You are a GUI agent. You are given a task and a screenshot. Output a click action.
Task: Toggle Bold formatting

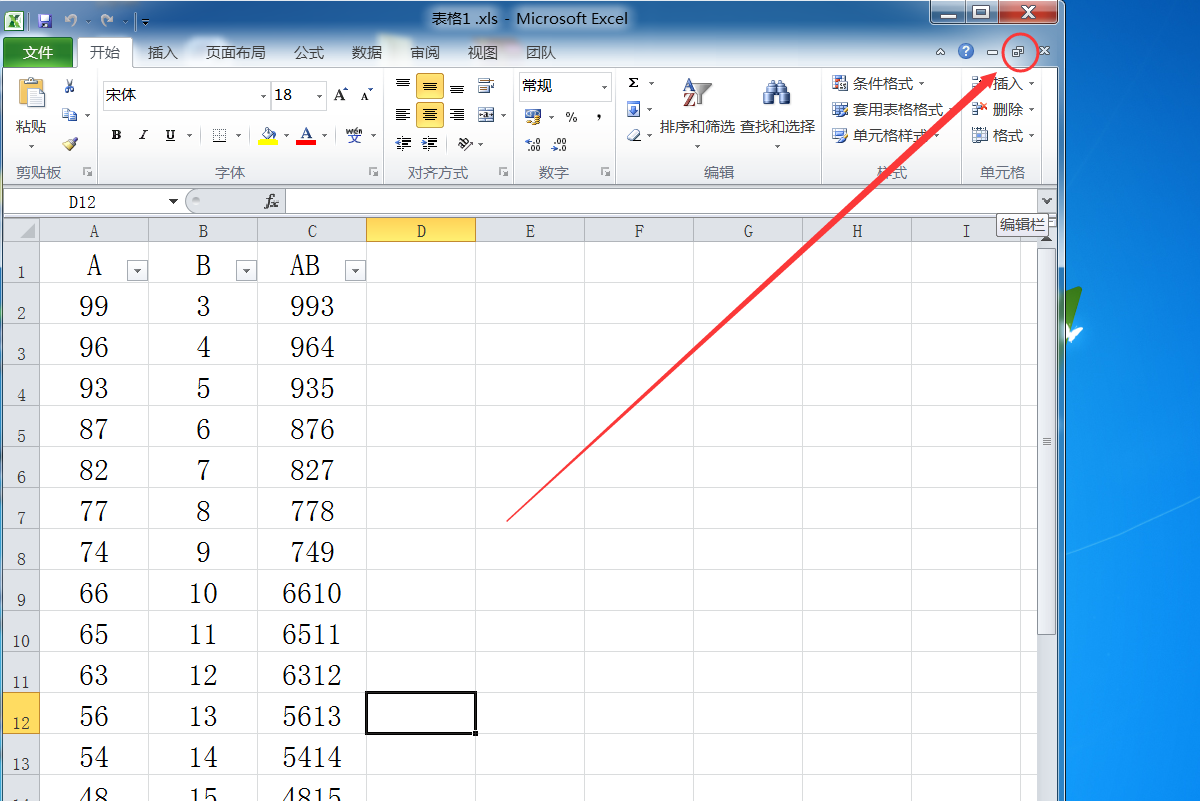(x=116, y=135)
